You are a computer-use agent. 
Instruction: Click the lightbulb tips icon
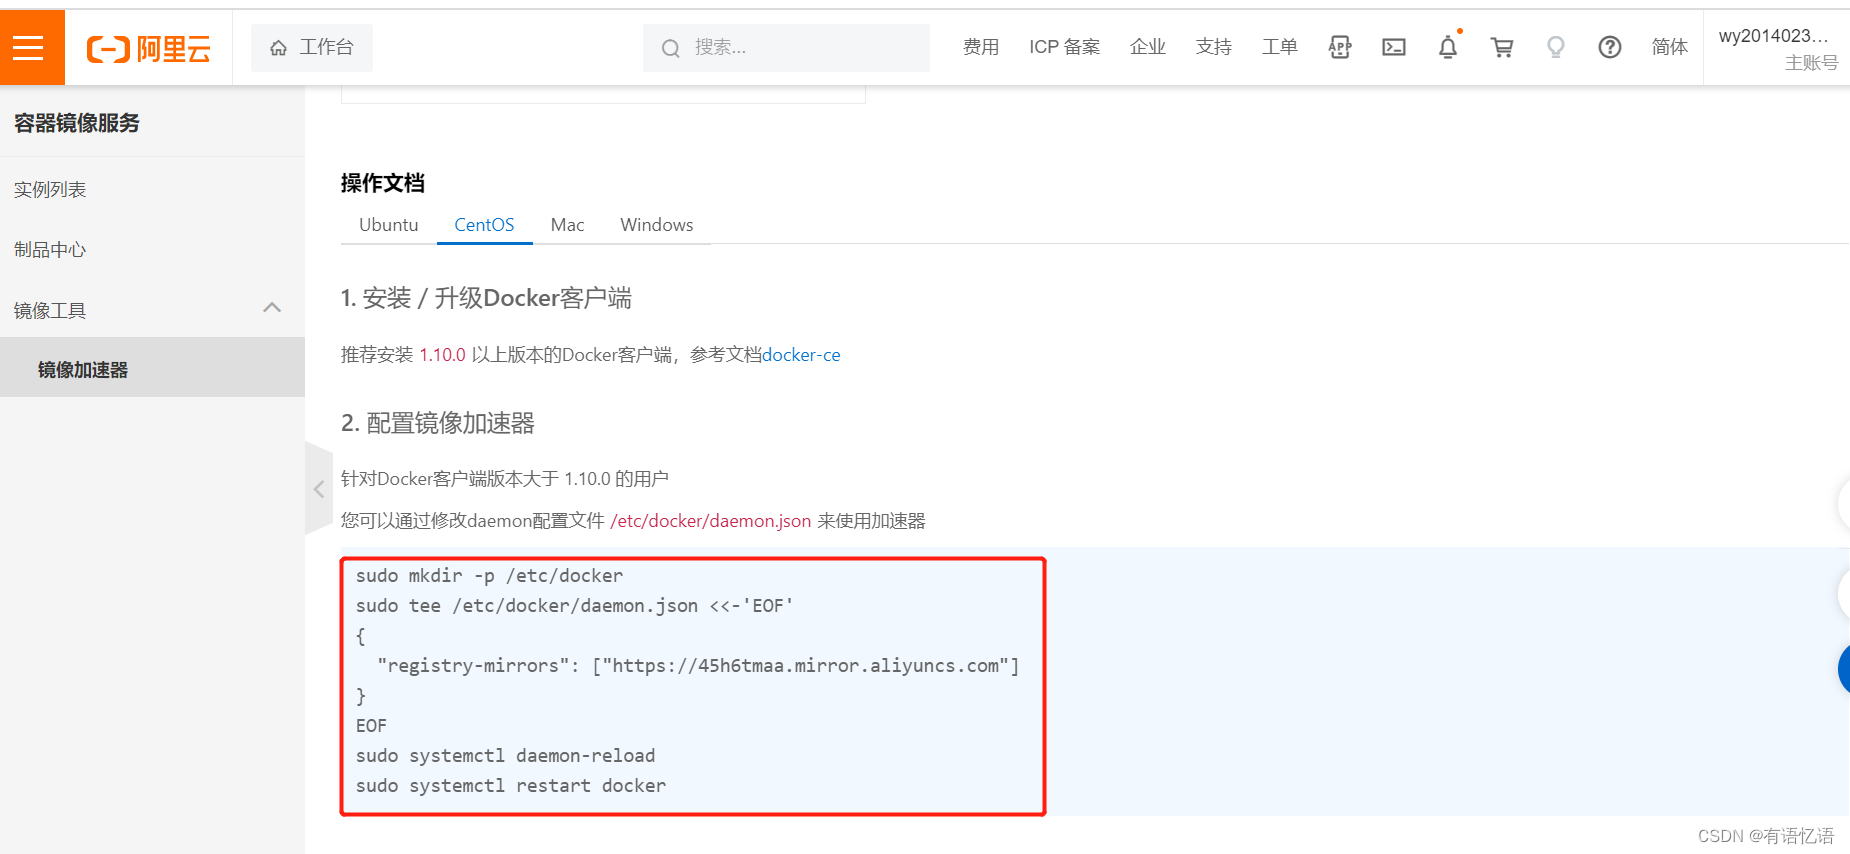tap(1556, 47)
